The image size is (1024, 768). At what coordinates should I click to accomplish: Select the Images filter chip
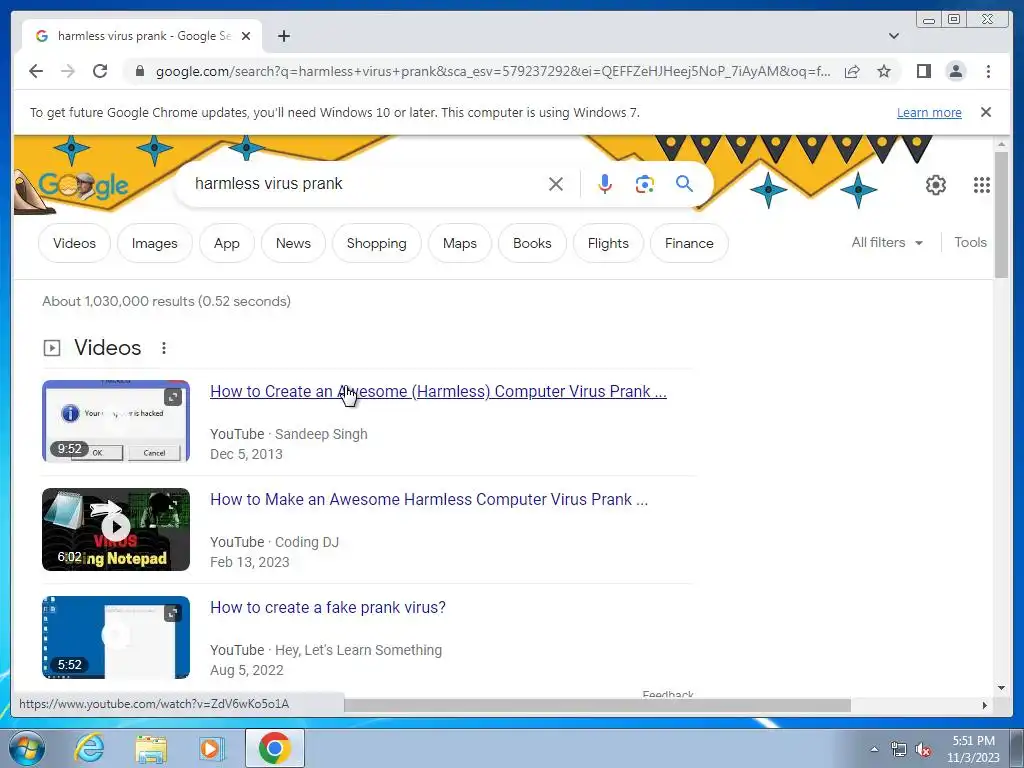click(155, 243)
